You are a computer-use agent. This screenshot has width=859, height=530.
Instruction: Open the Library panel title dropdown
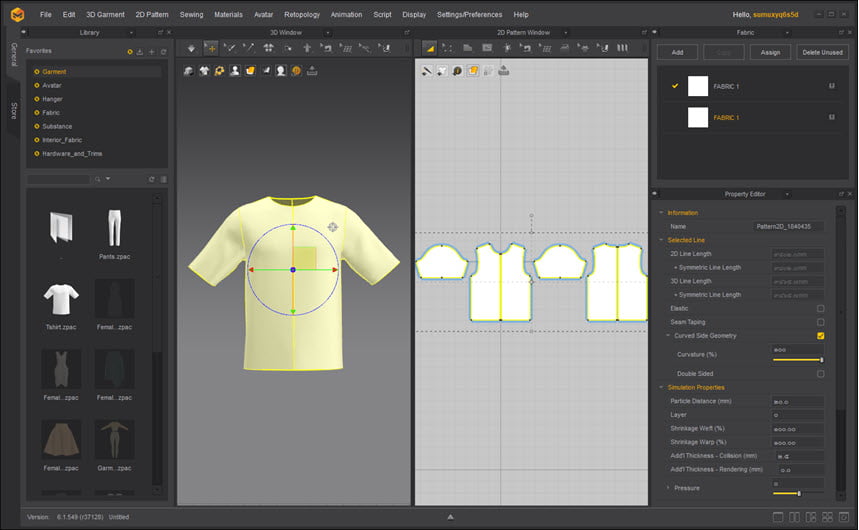[x=131, y=33]
